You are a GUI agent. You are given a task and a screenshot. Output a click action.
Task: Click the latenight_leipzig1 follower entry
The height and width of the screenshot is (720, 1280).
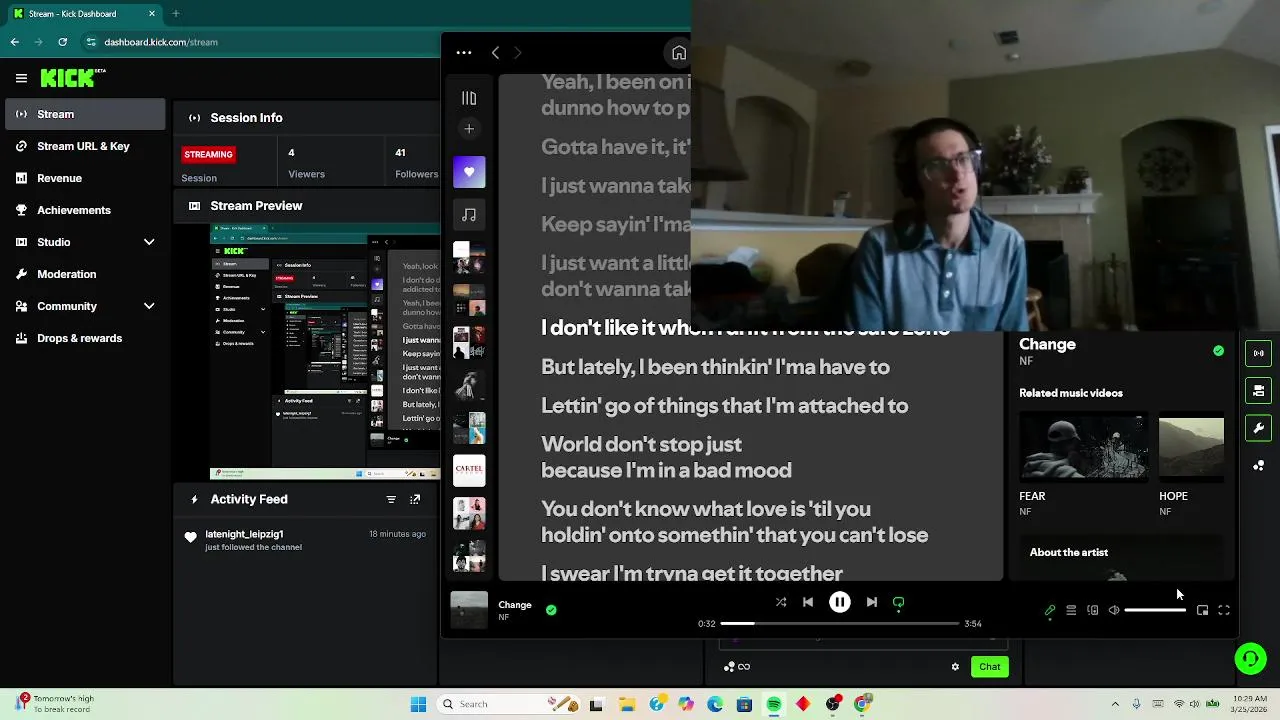pyautogui.click(x=307, y=540)
